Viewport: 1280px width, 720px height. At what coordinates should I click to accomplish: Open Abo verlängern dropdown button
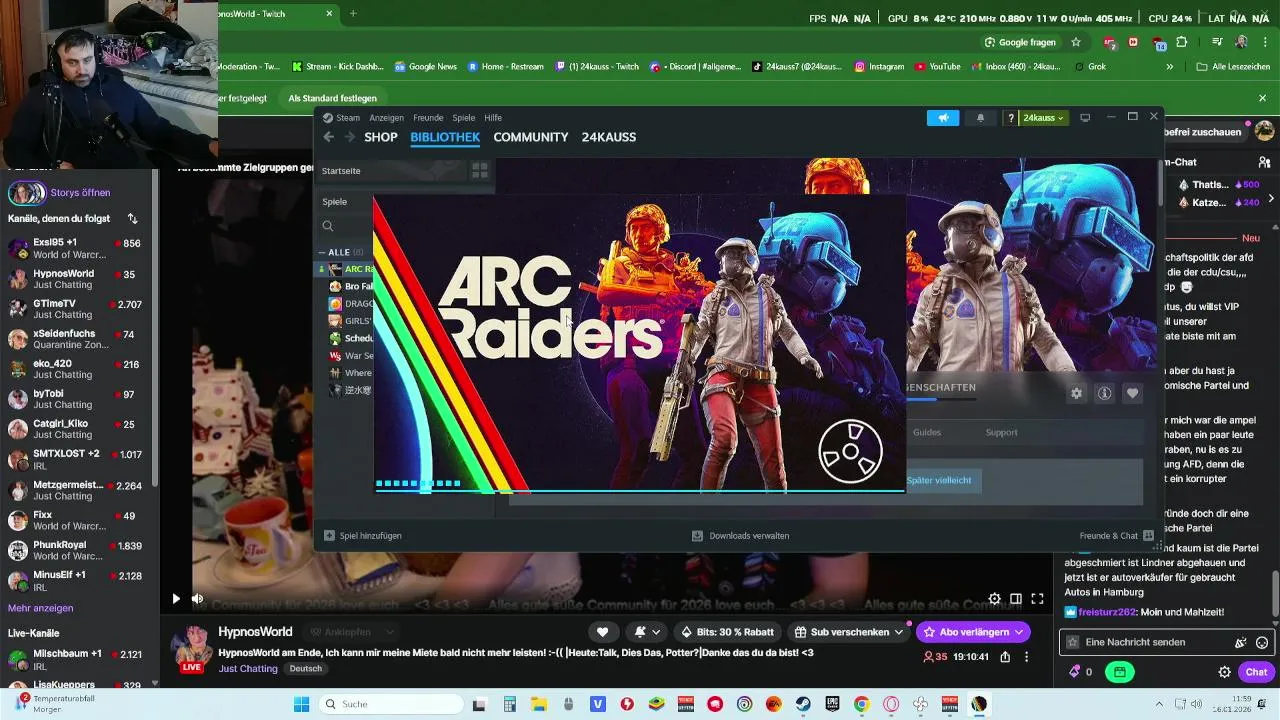[974, 632]
